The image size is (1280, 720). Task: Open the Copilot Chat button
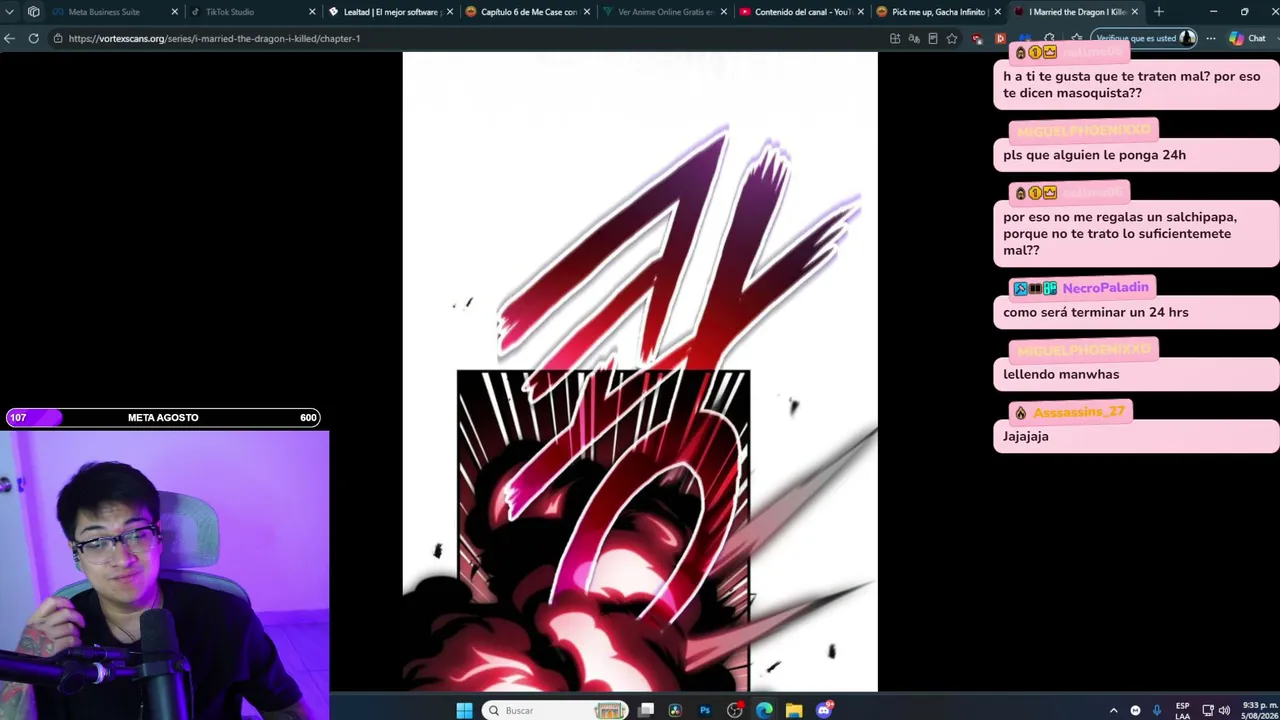[x=1248, y=38]
